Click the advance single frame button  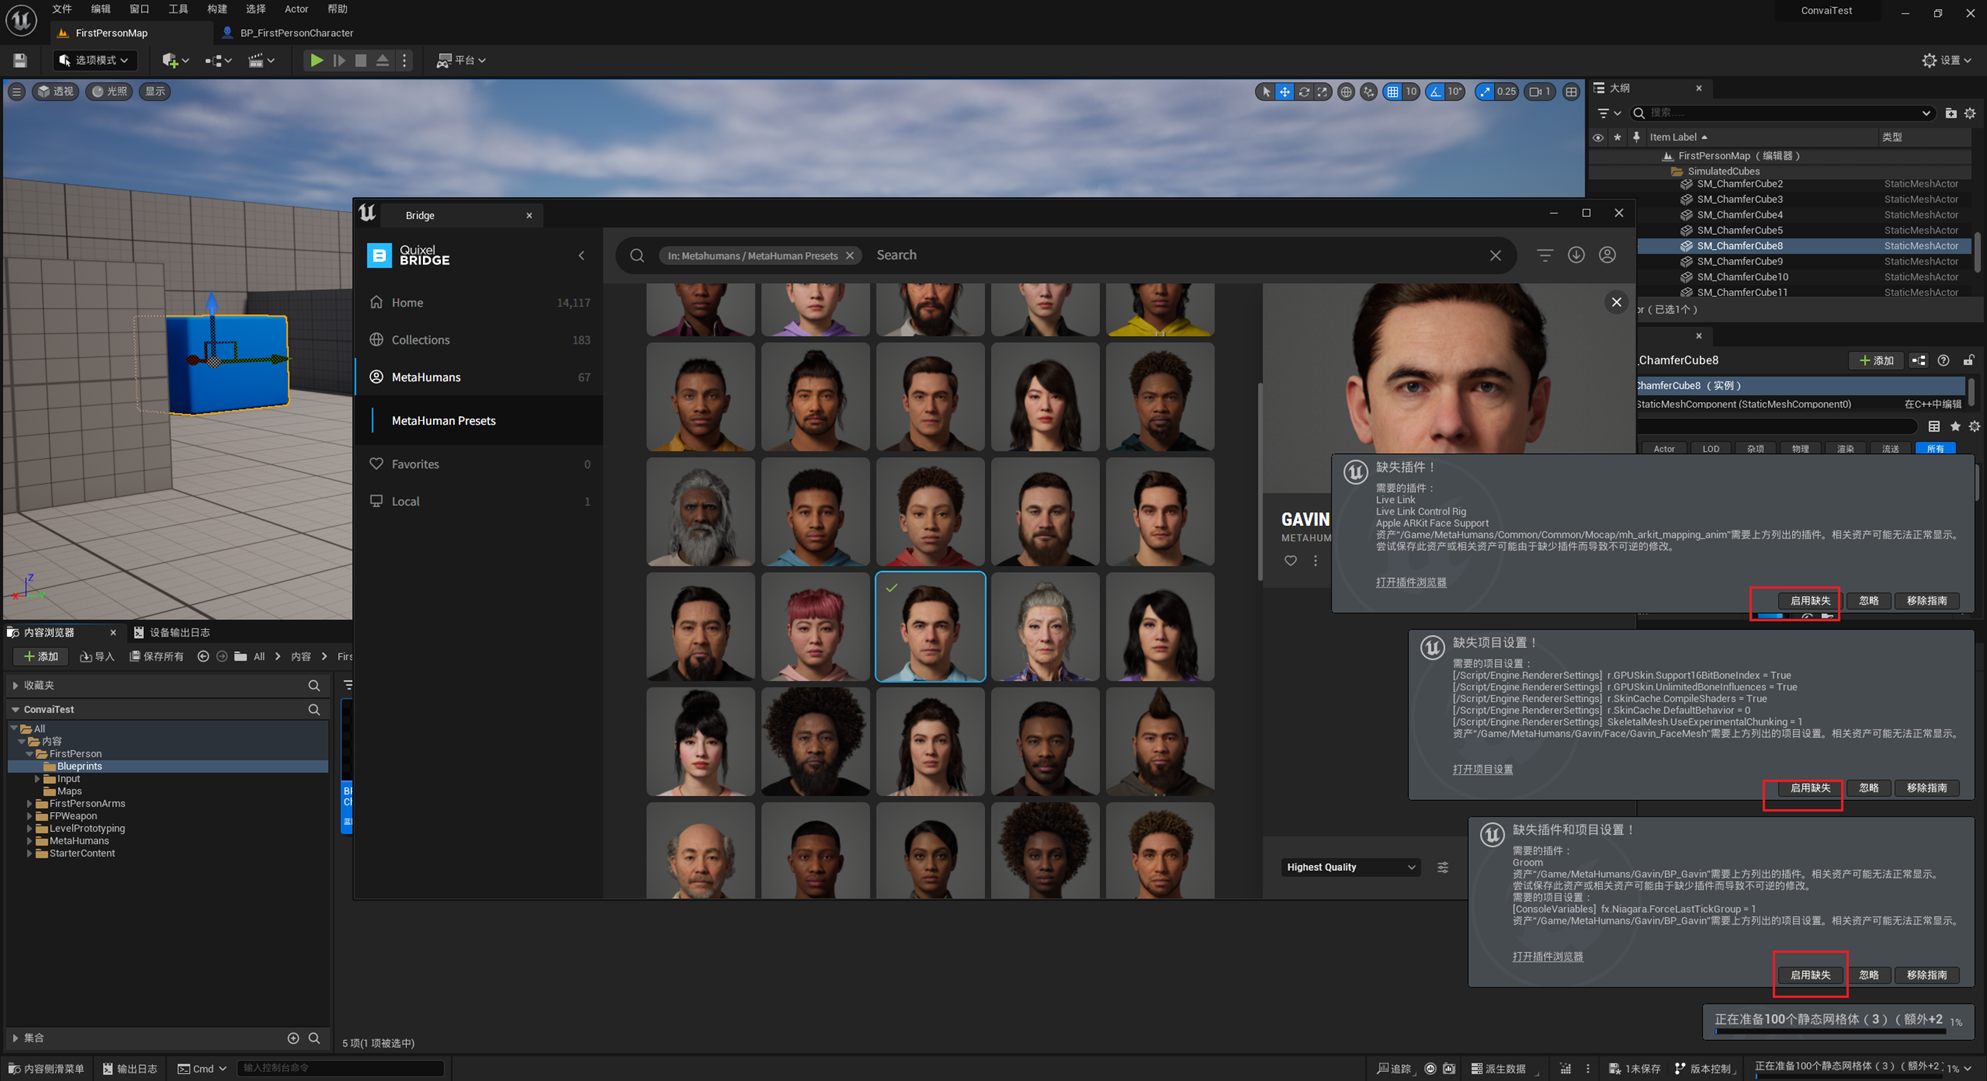339,60
